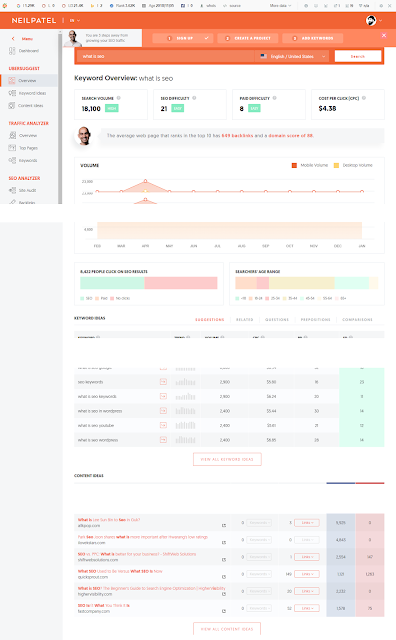Switch to Comparisons keyword tab

[357, 320]
